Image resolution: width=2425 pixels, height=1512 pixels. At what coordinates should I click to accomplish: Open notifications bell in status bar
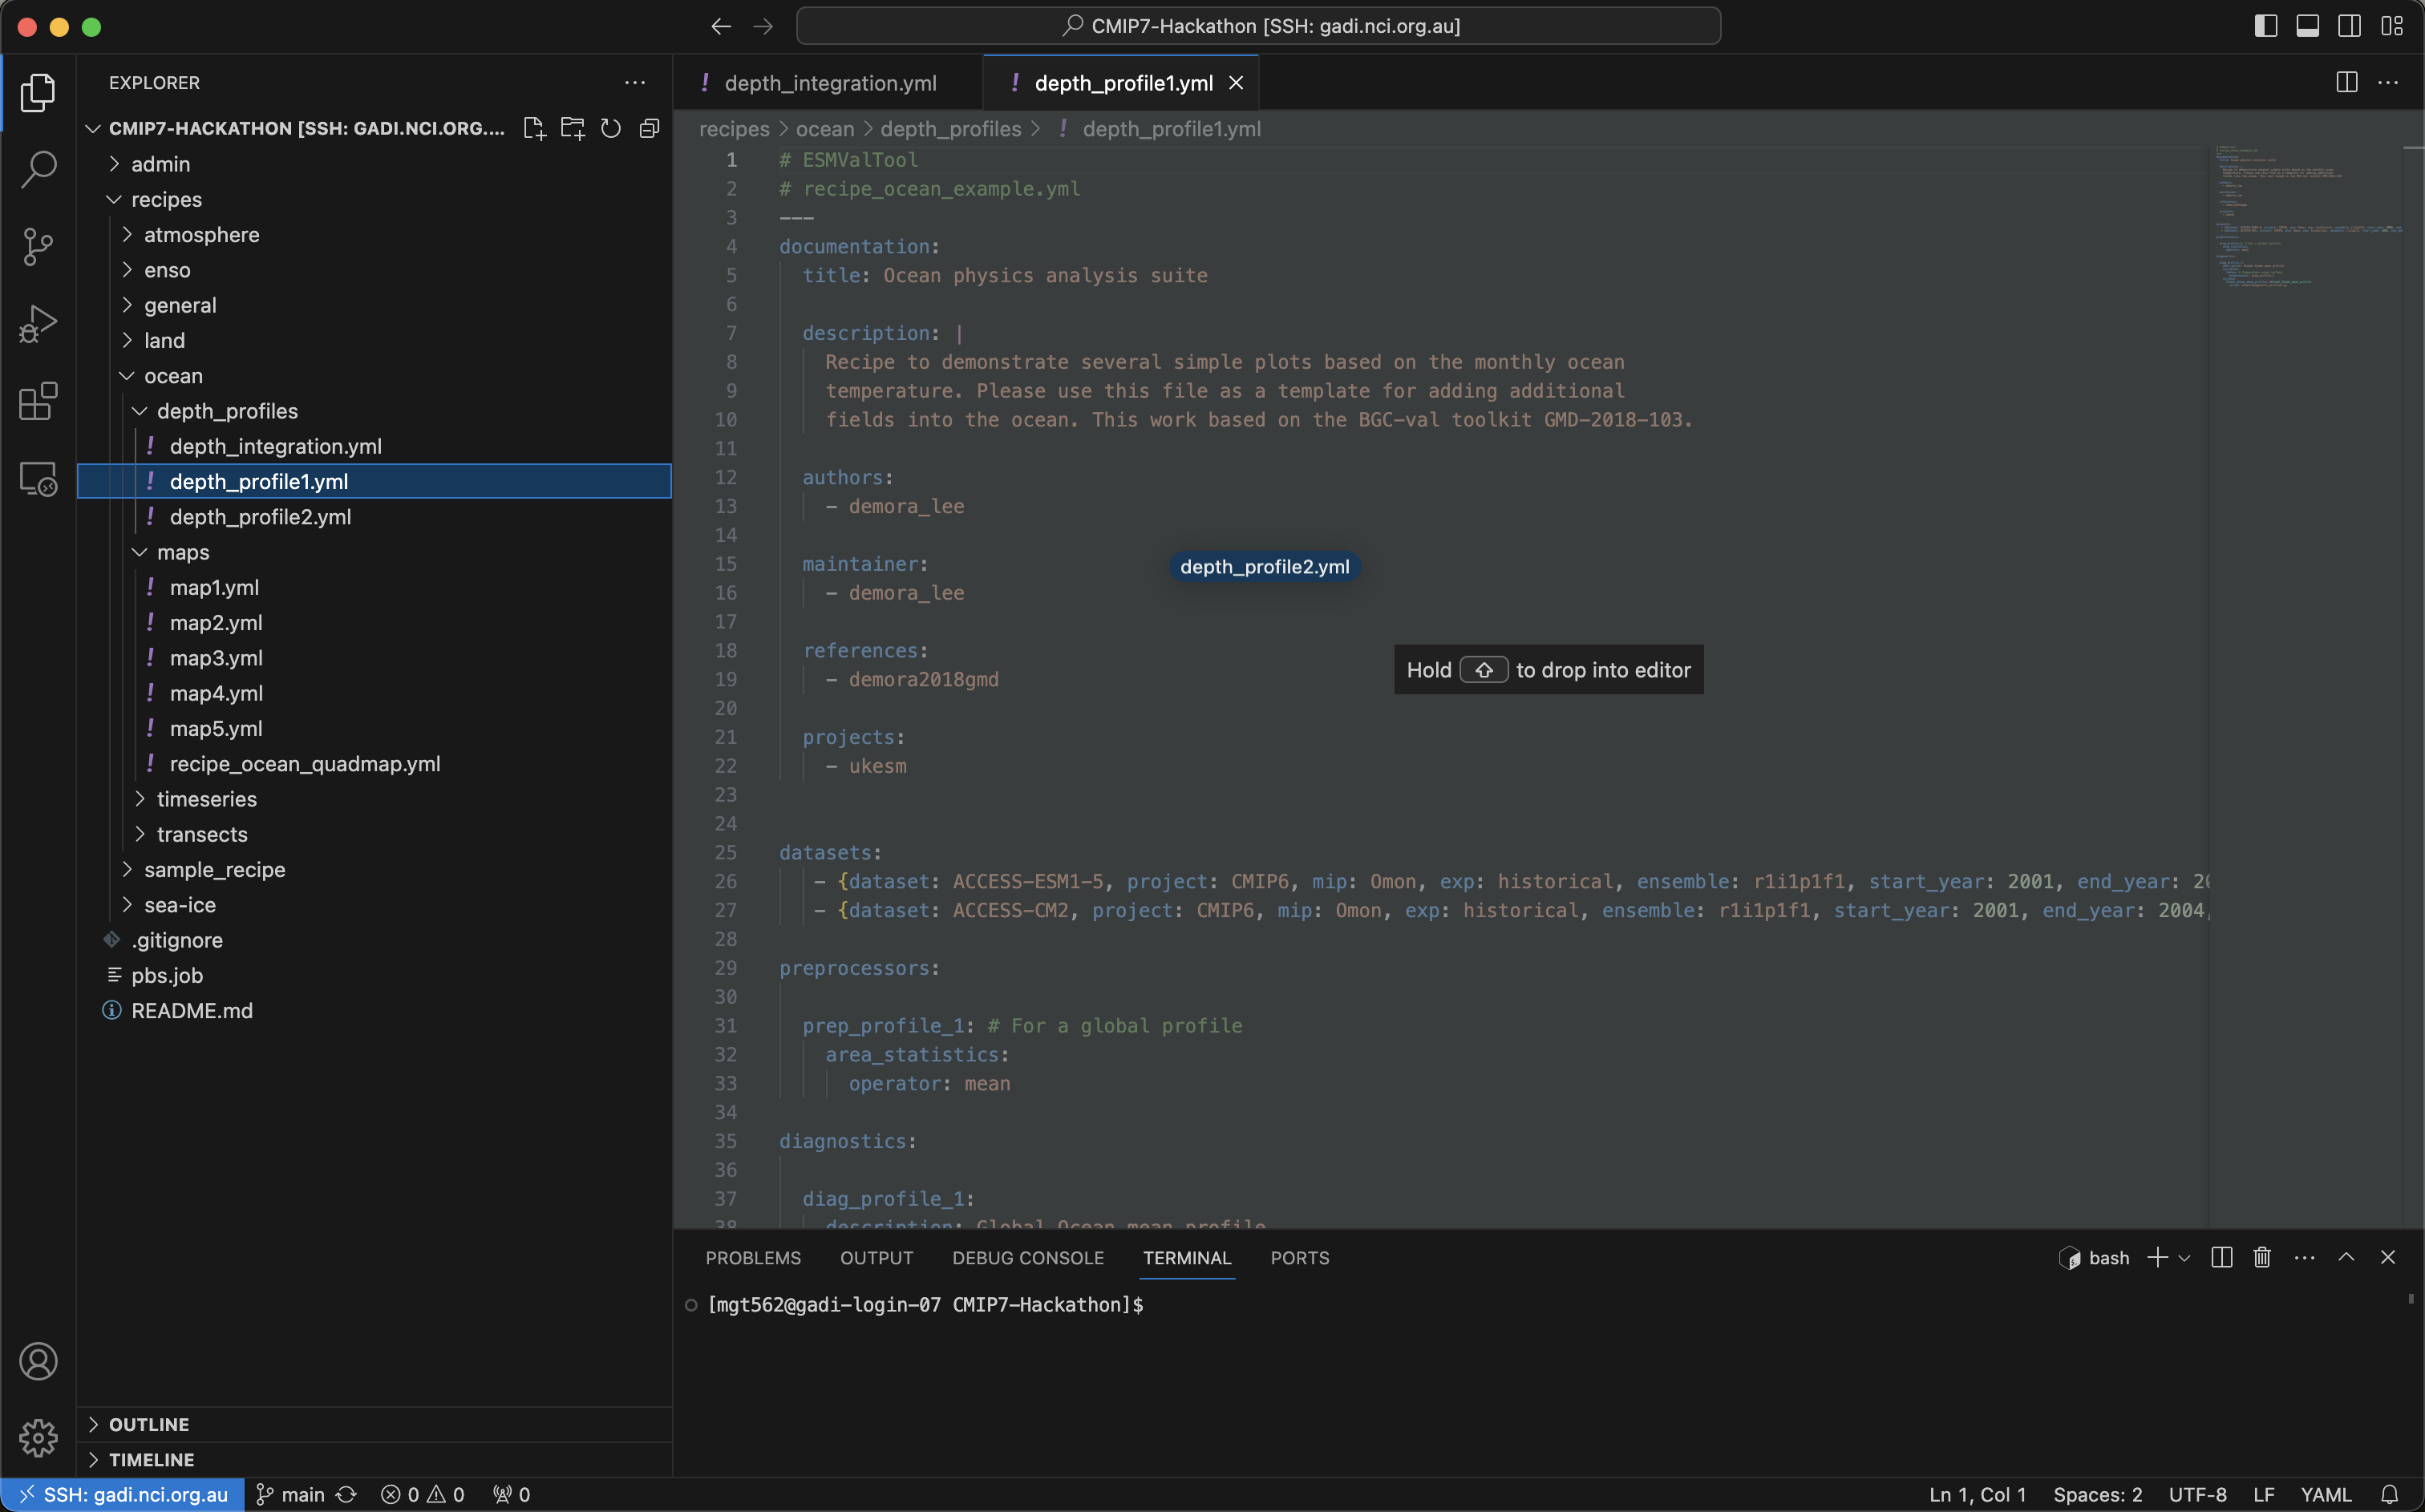click(2390, 1495)
